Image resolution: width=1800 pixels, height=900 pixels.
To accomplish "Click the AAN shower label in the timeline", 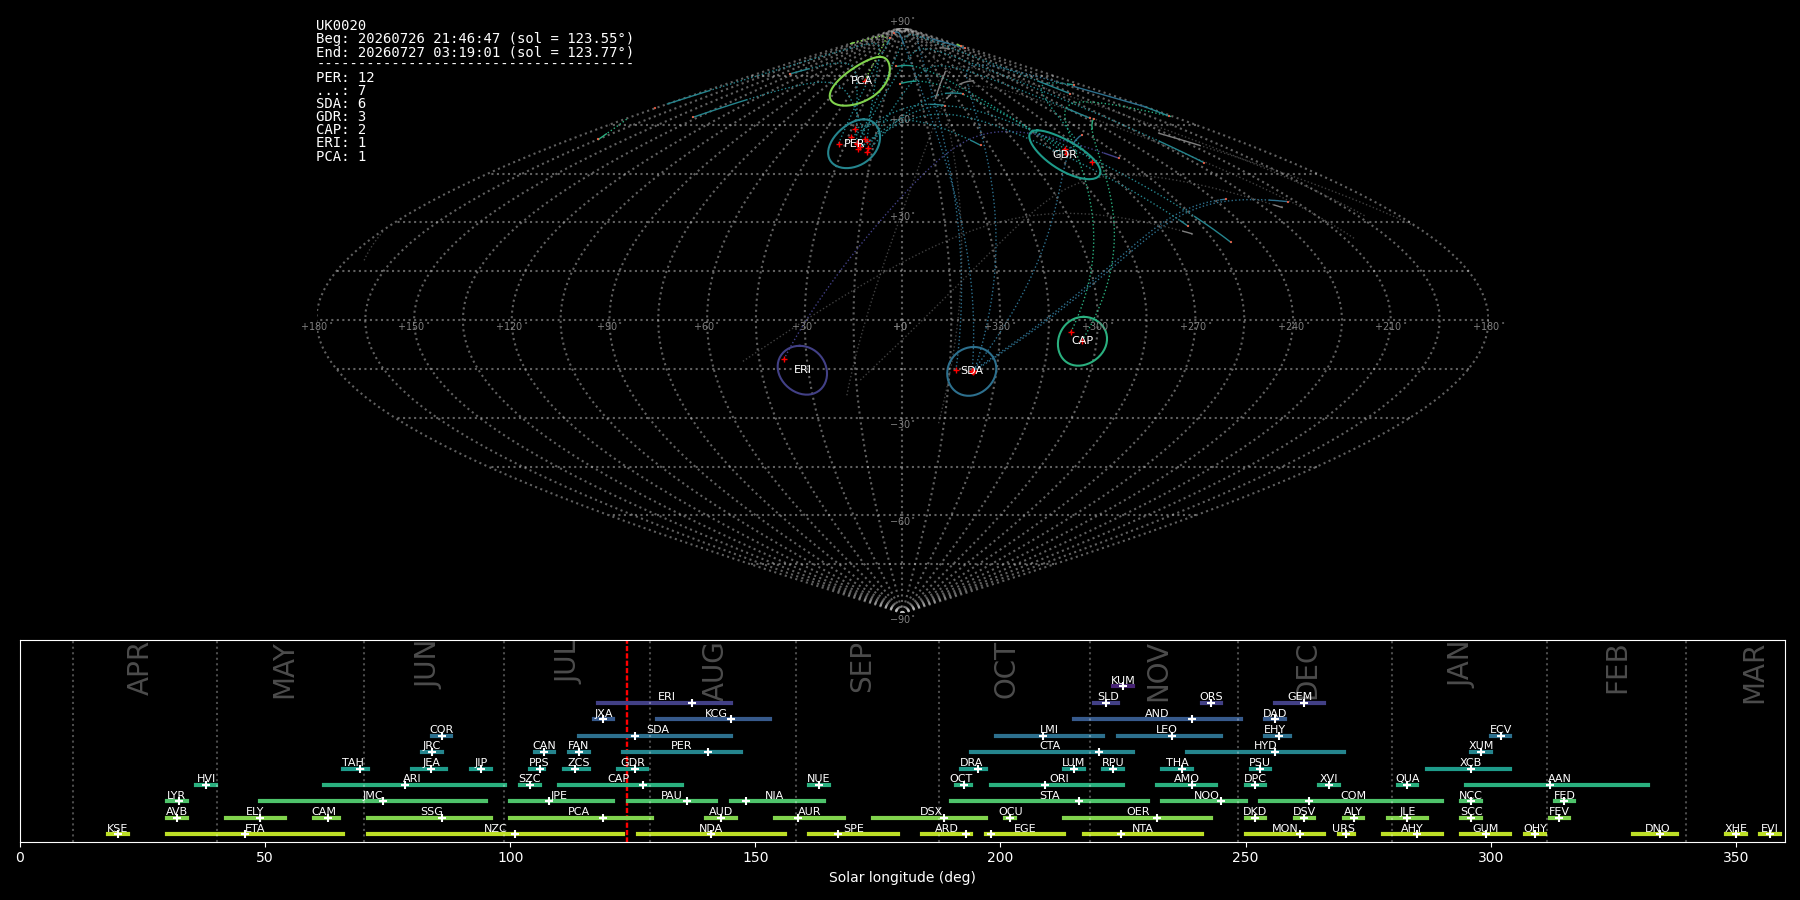I will 1559,779.
